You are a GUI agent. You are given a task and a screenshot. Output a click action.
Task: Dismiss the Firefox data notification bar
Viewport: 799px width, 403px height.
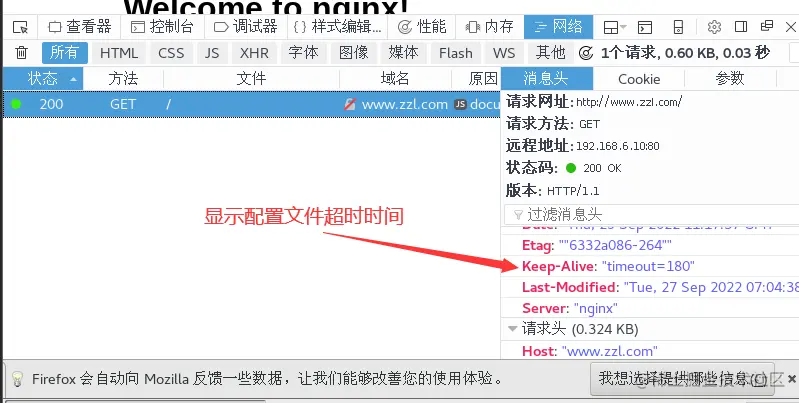coord(791,379)
